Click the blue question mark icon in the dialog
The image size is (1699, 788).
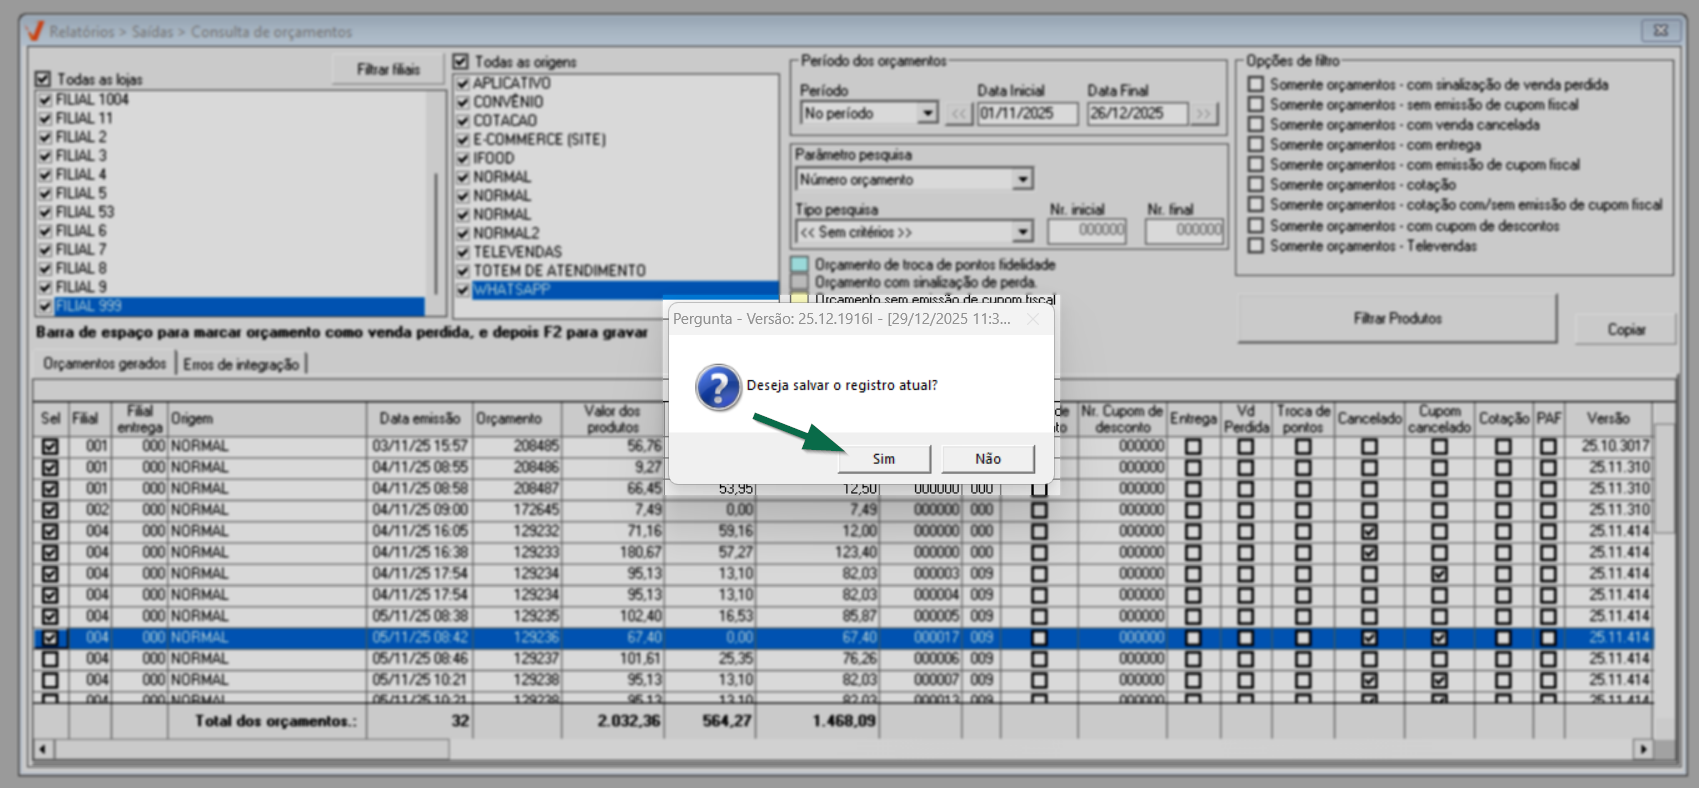[x=718, y=387]
